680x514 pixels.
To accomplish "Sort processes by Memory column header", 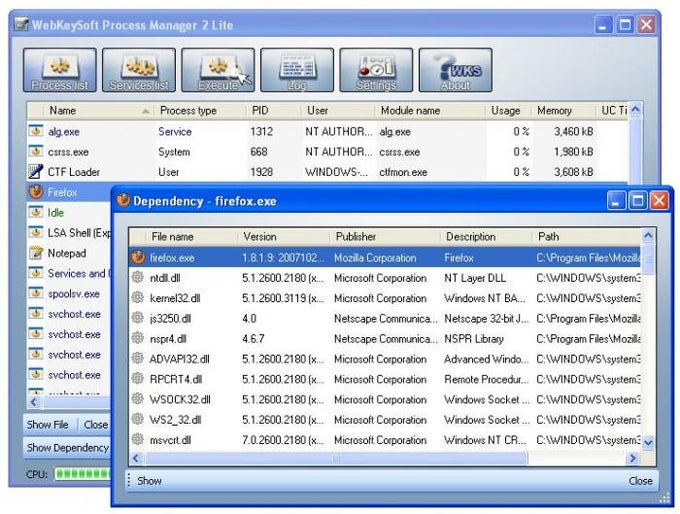I will (x=563, y=111).
